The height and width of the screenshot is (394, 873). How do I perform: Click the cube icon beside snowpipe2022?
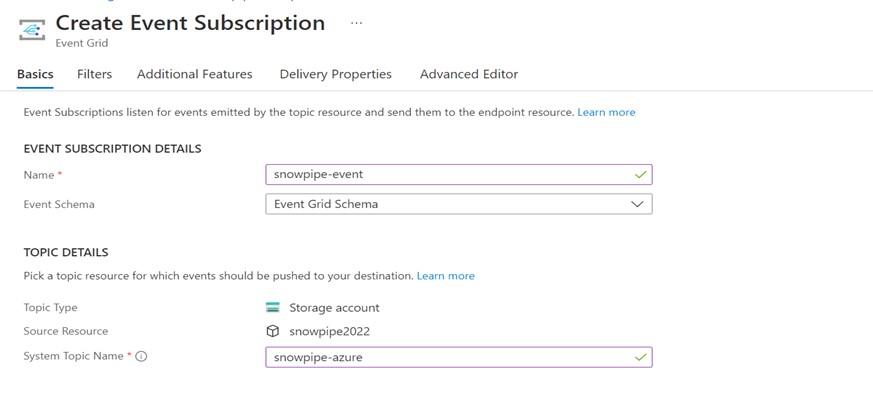272,332
